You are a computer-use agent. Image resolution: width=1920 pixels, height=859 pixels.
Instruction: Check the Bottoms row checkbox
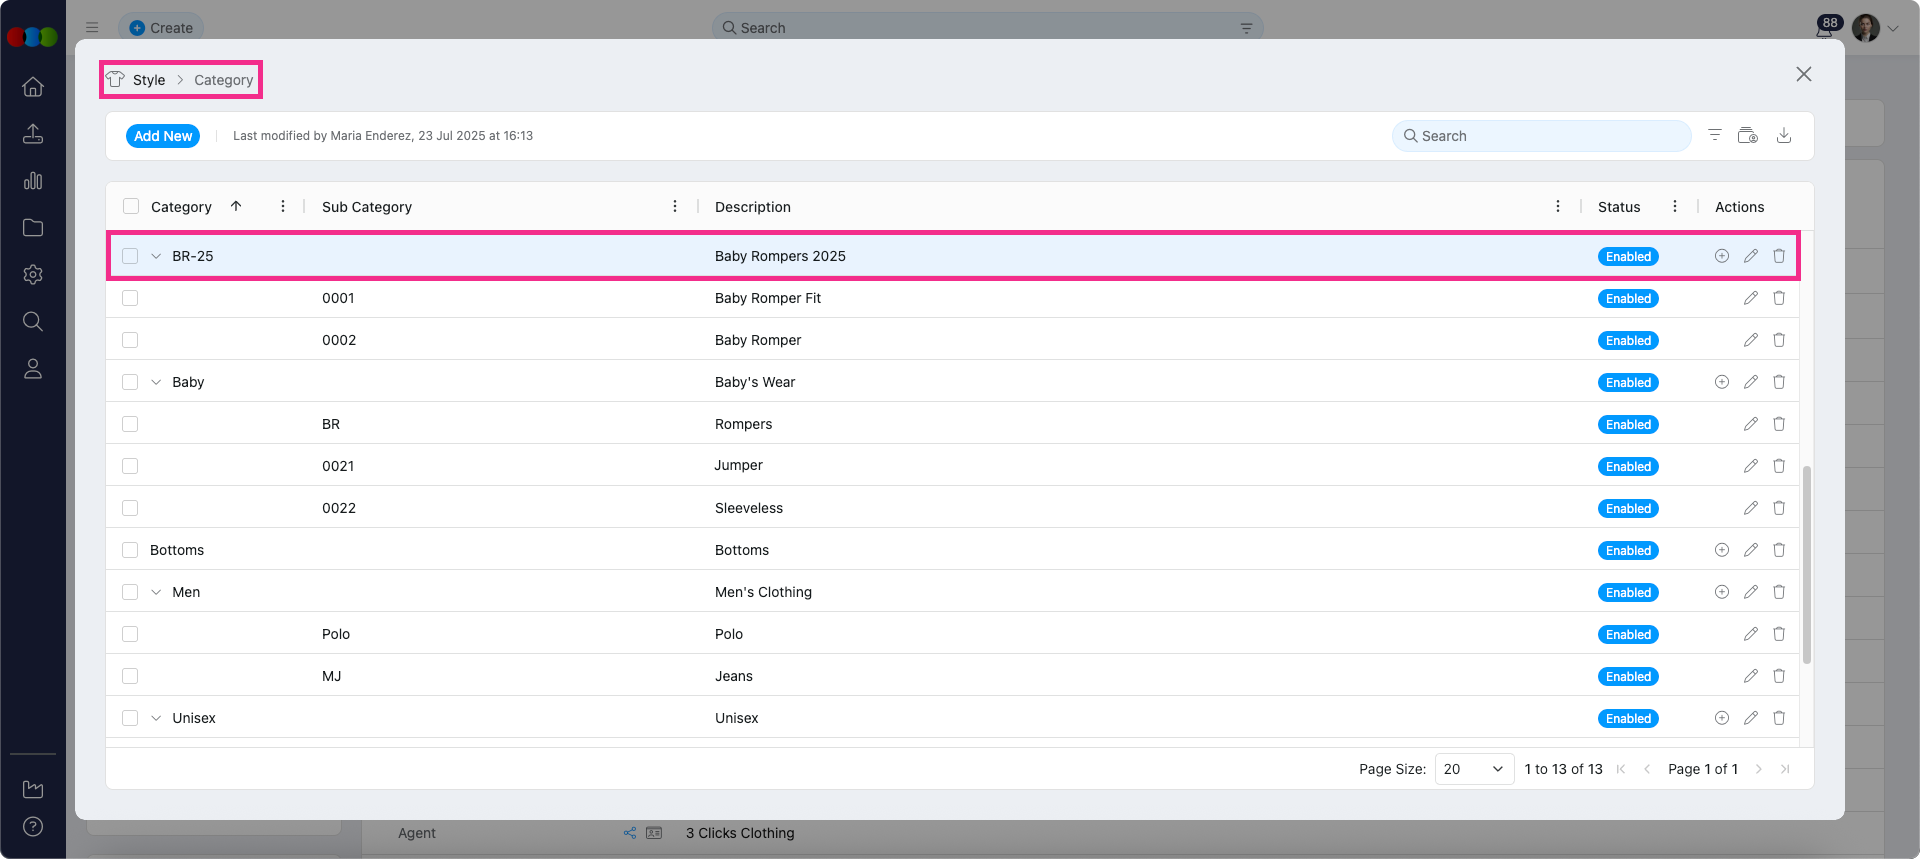tap(130, 550)
